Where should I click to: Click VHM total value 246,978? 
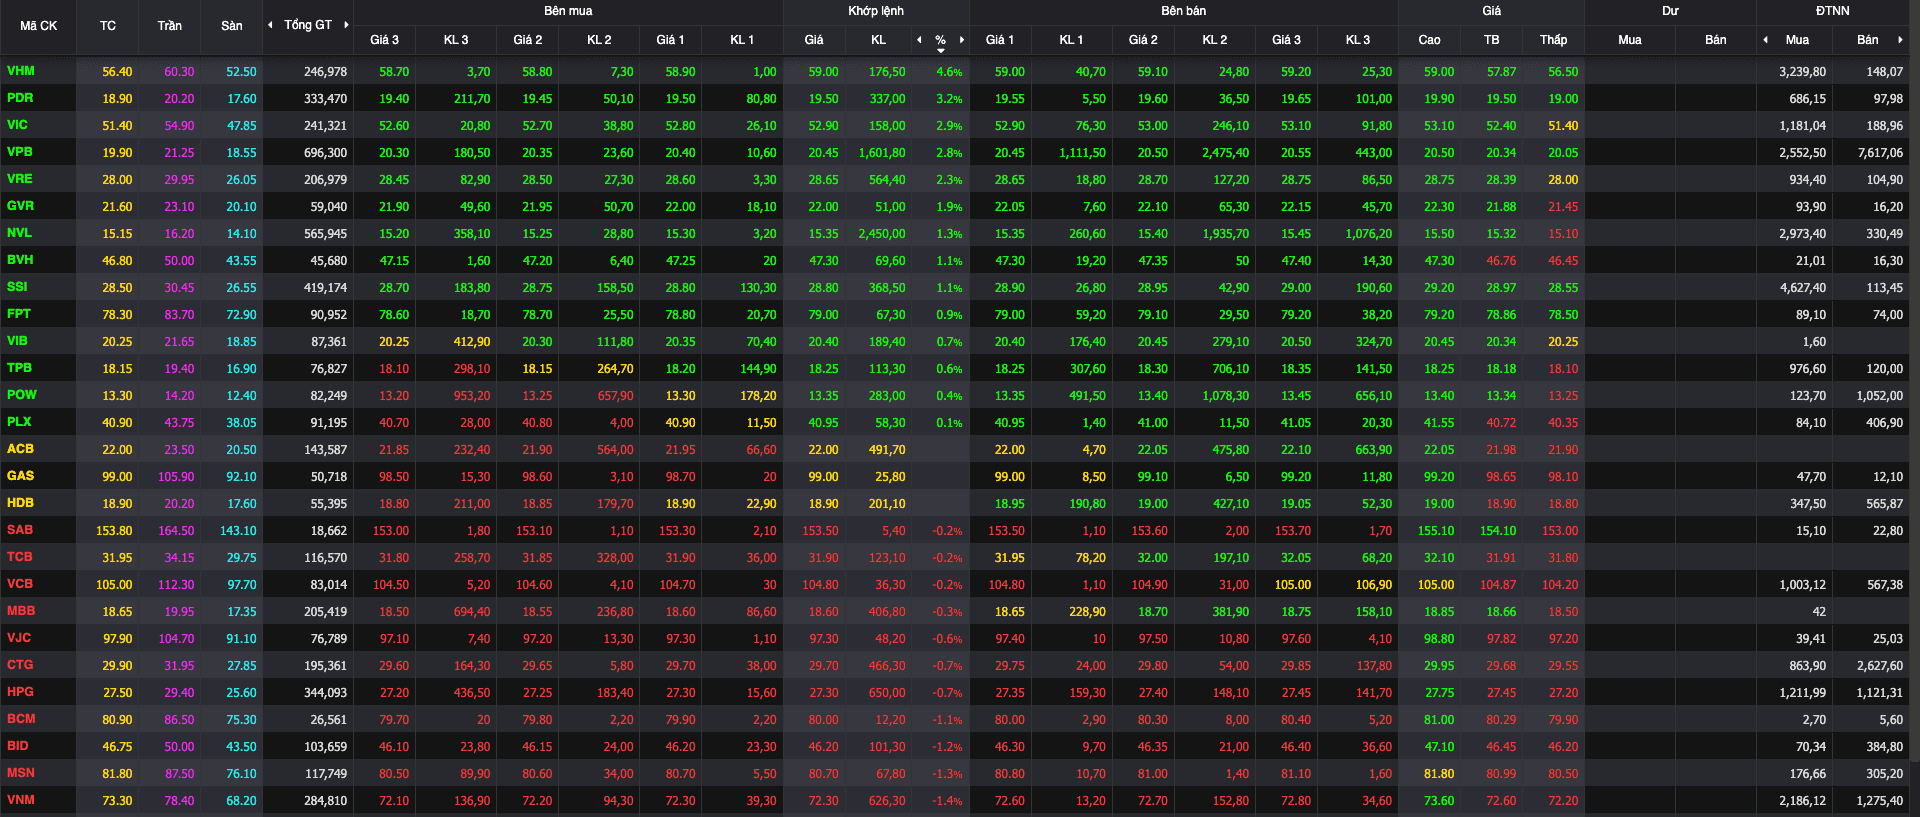point(326,72)
